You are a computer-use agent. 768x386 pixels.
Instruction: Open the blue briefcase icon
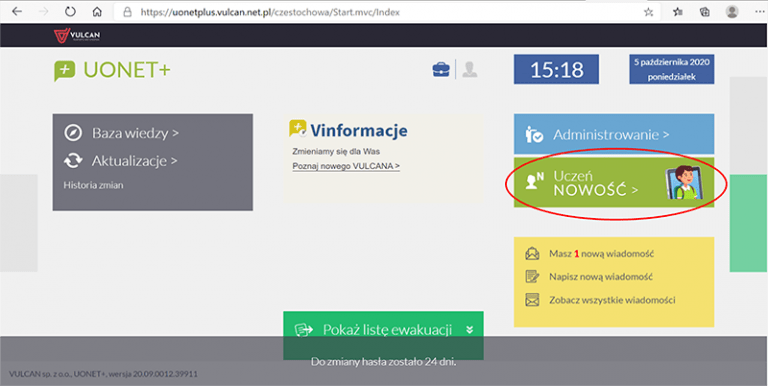pyautogui.click(x=441, y=70)
